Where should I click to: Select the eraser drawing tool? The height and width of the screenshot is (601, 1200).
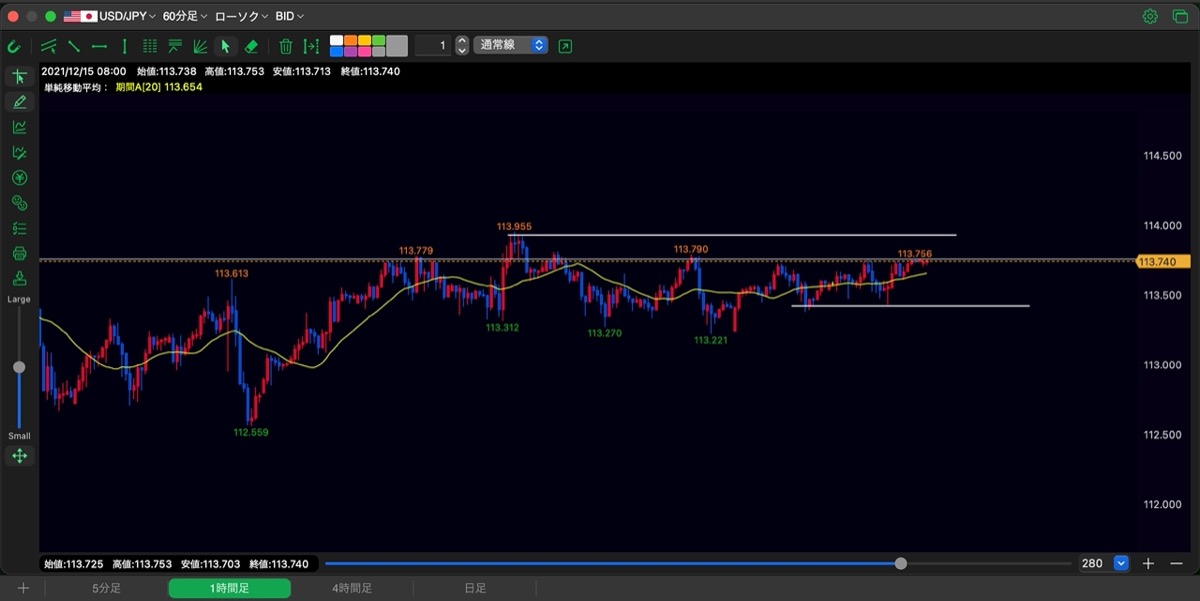point(251,46)
